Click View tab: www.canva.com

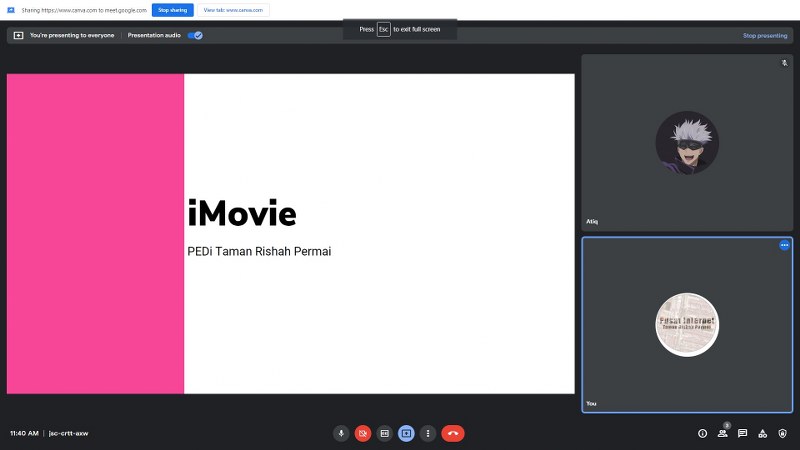tap(233, 10)
